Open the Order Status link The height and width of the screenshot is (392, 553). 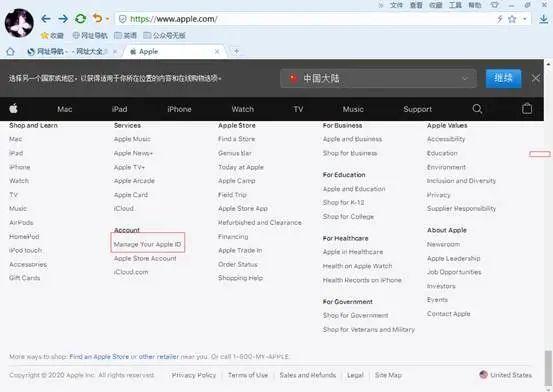238,264
